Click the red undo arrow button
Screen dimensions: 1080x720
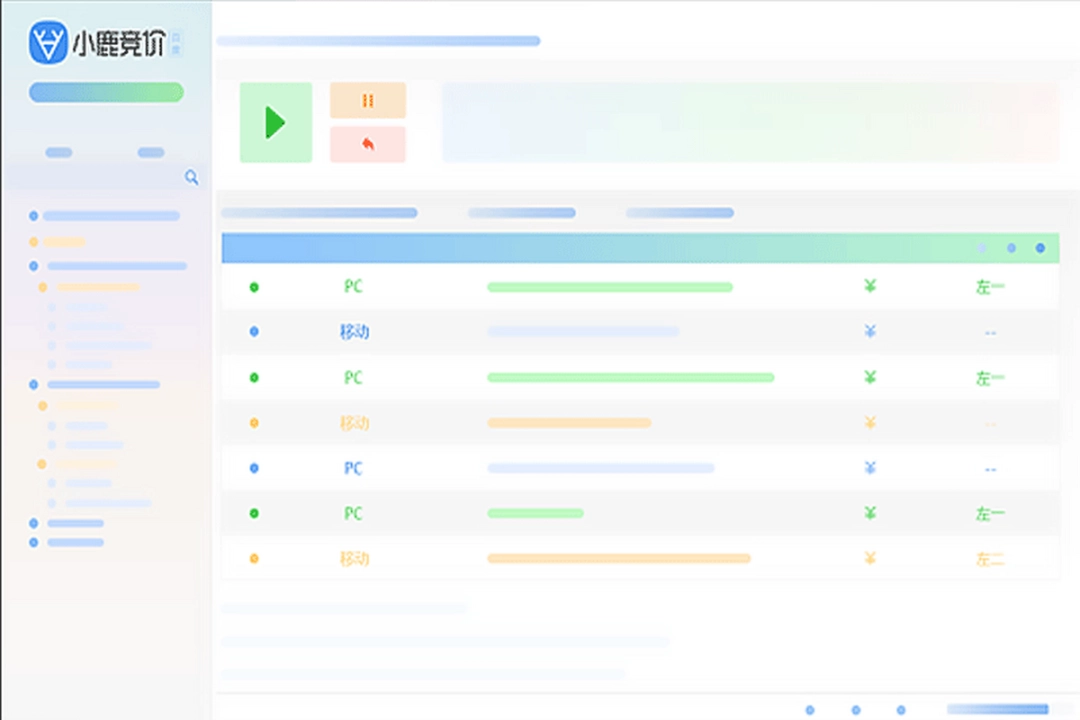368,144
